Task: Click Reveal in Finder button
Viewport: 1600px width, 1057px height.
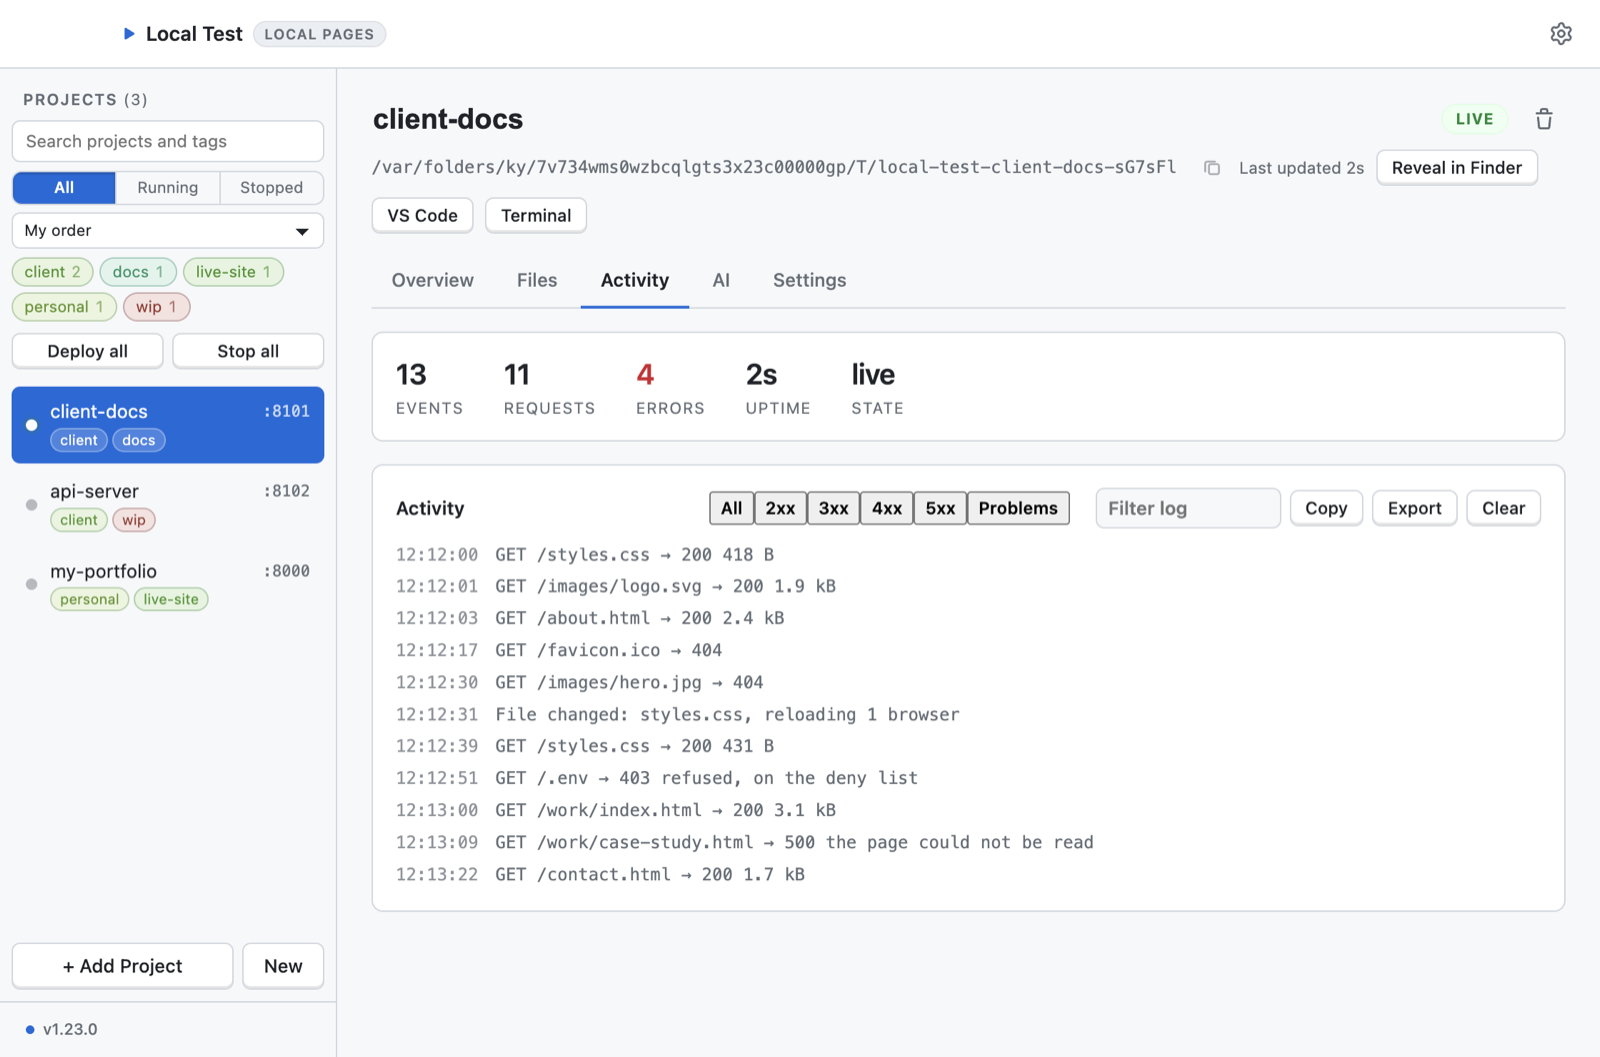Action: (1456, 168)
